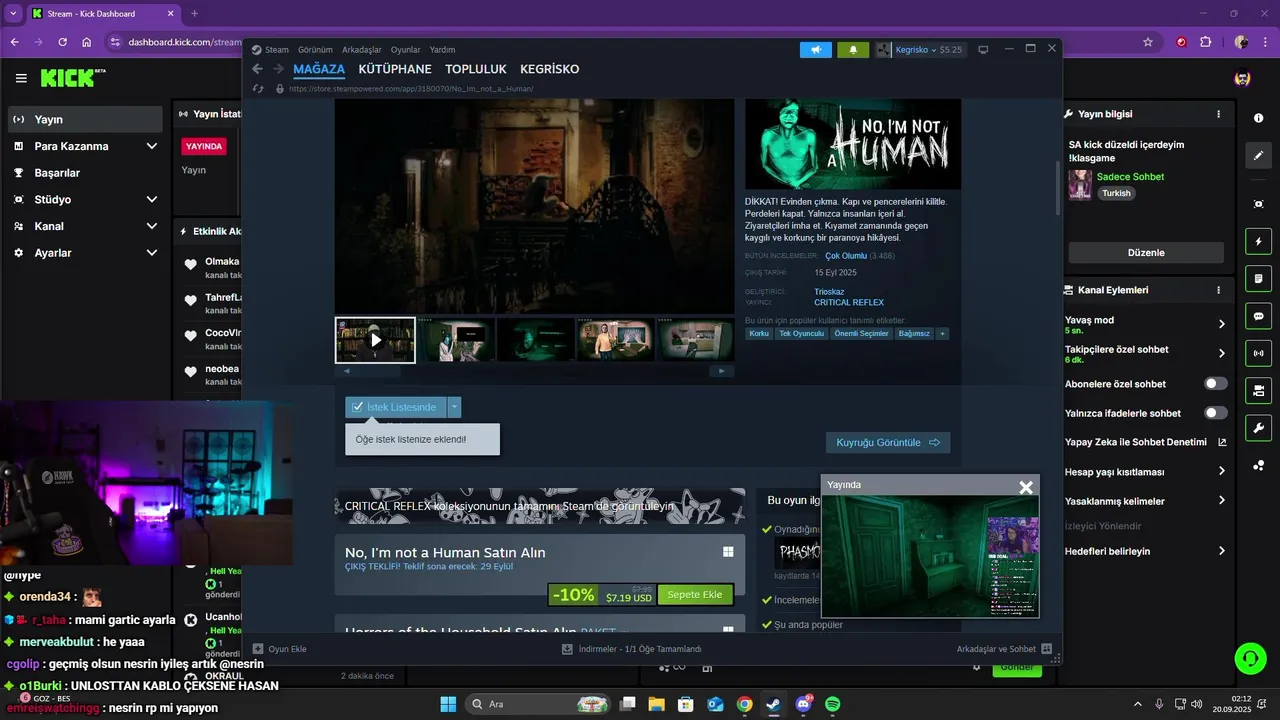Viewport: 1280px width, 720px height.
Task: Switch Steam to Big Picture mode icon
Action: tap(983, 49)
